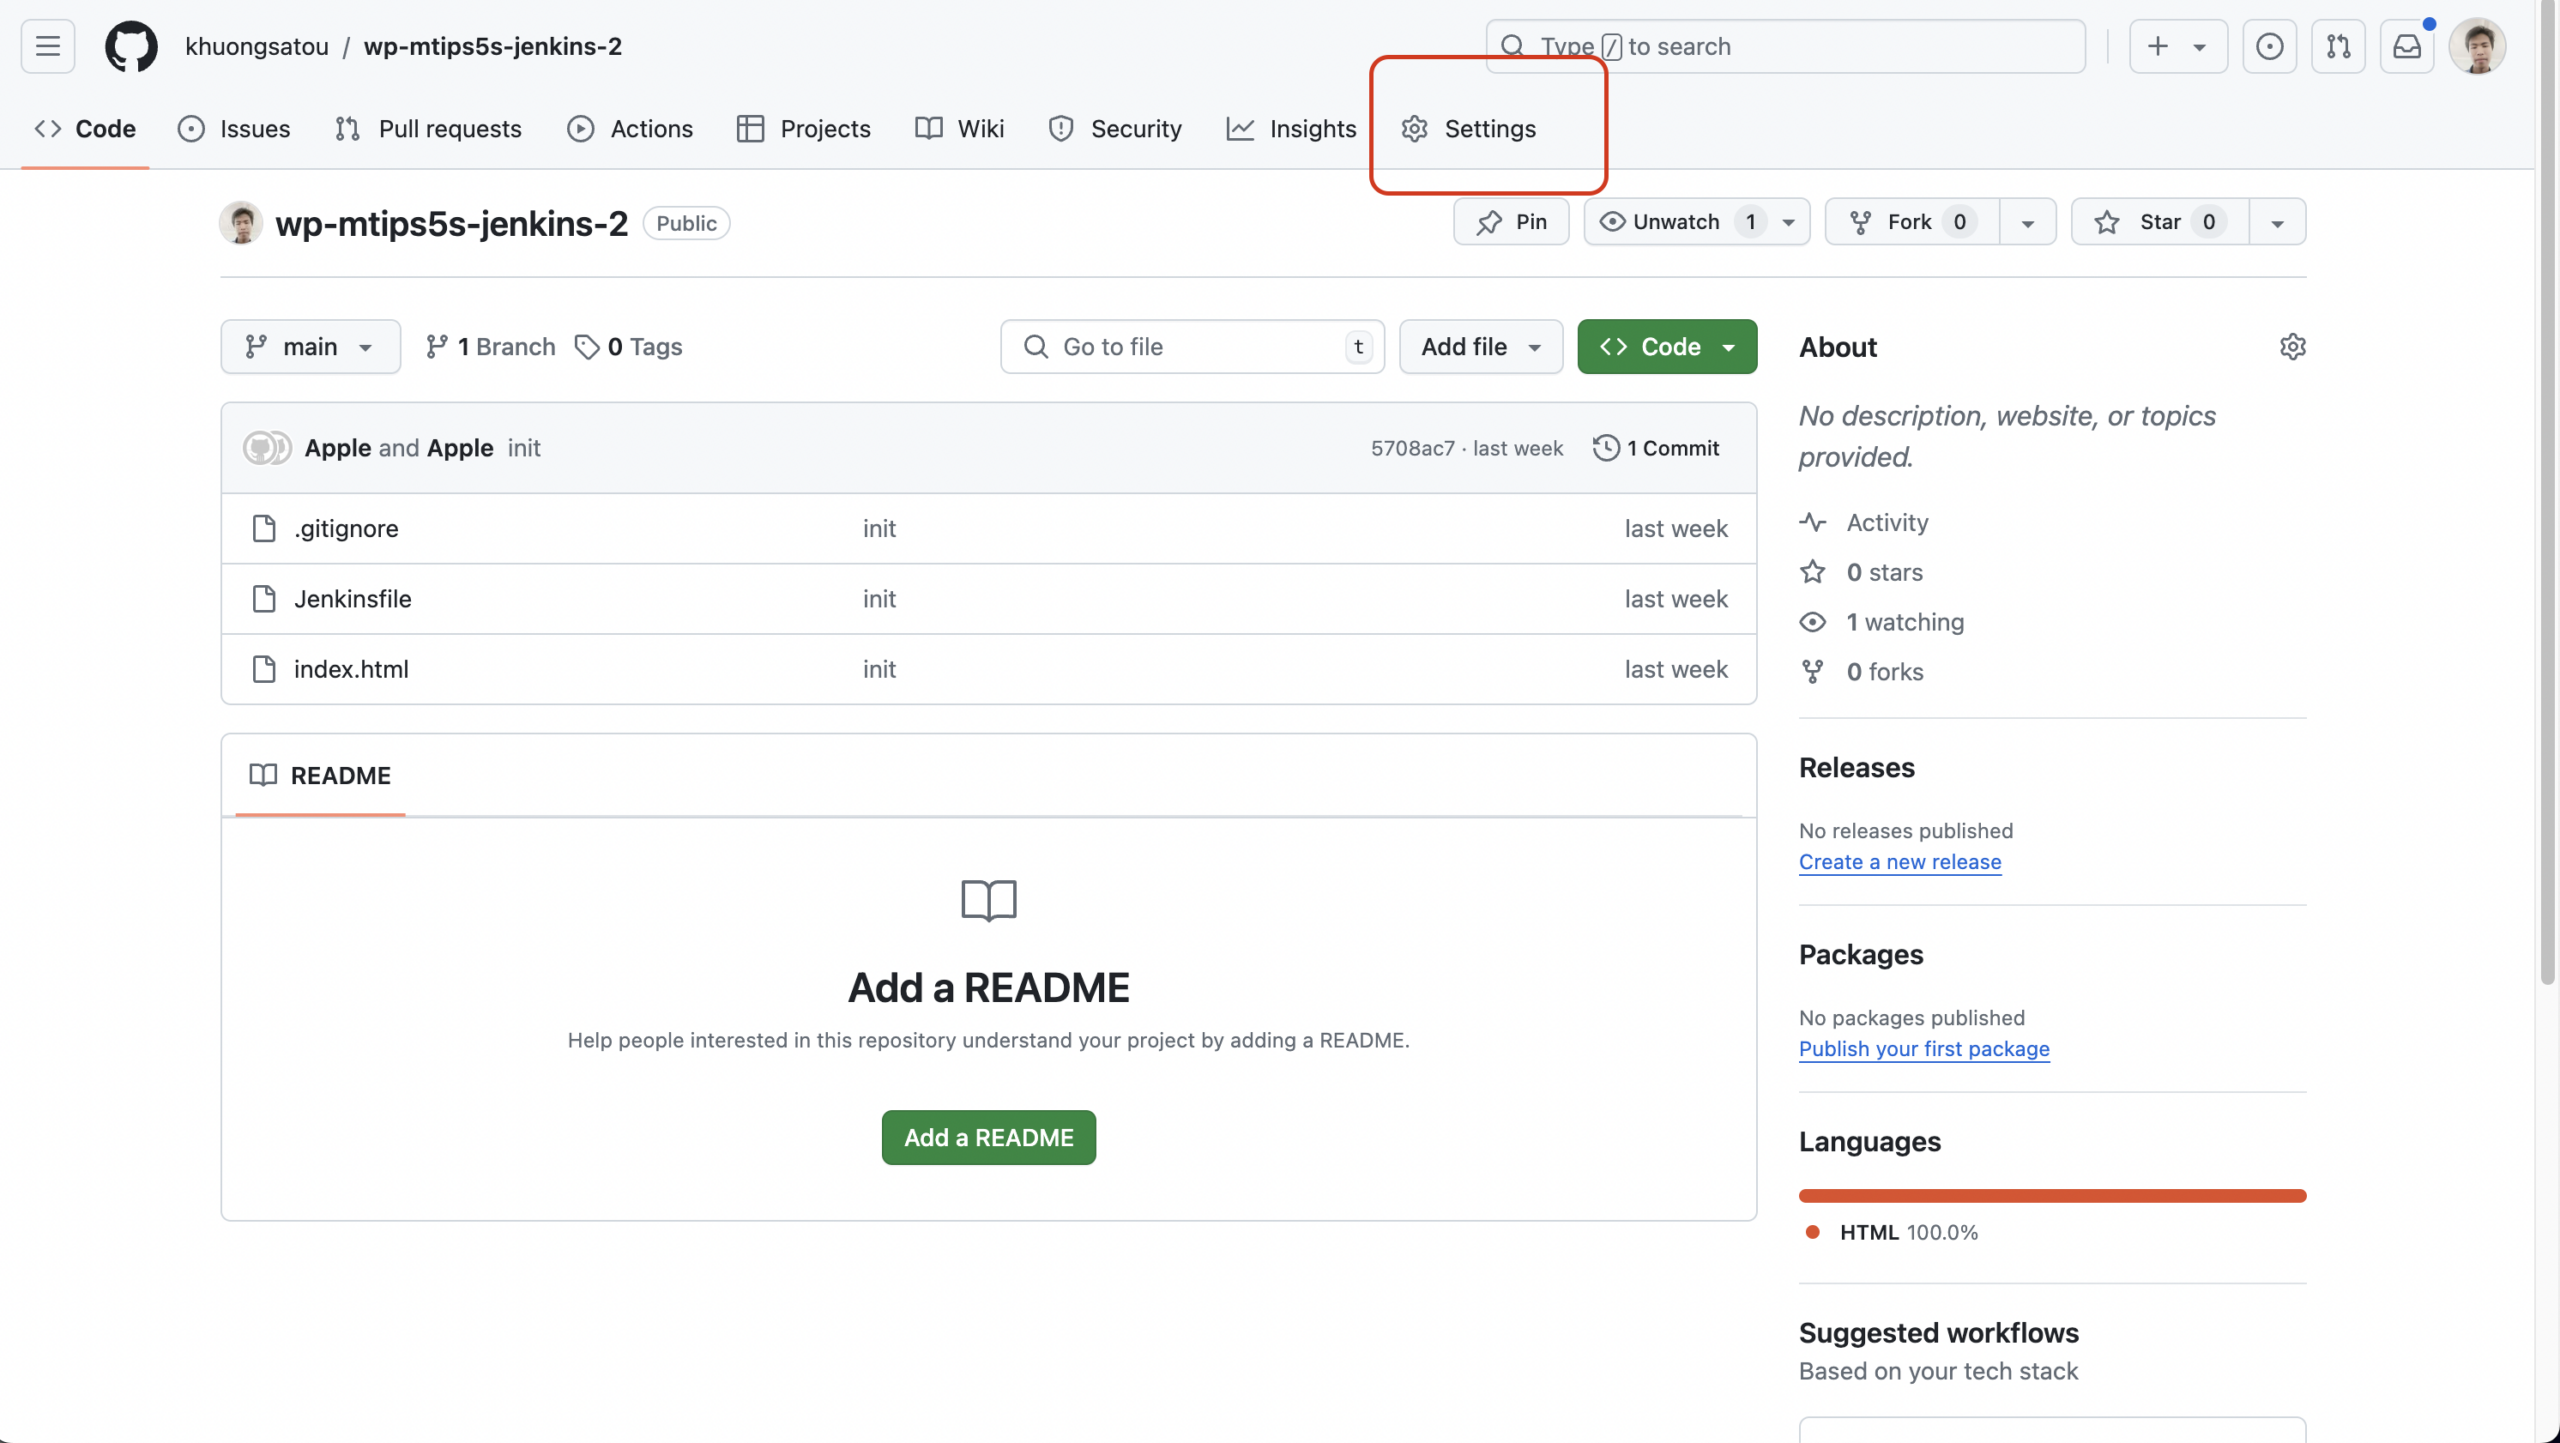The image size is (2560, 1443).
Task: Go to the khuongsatou owner link
Action: 257,46
